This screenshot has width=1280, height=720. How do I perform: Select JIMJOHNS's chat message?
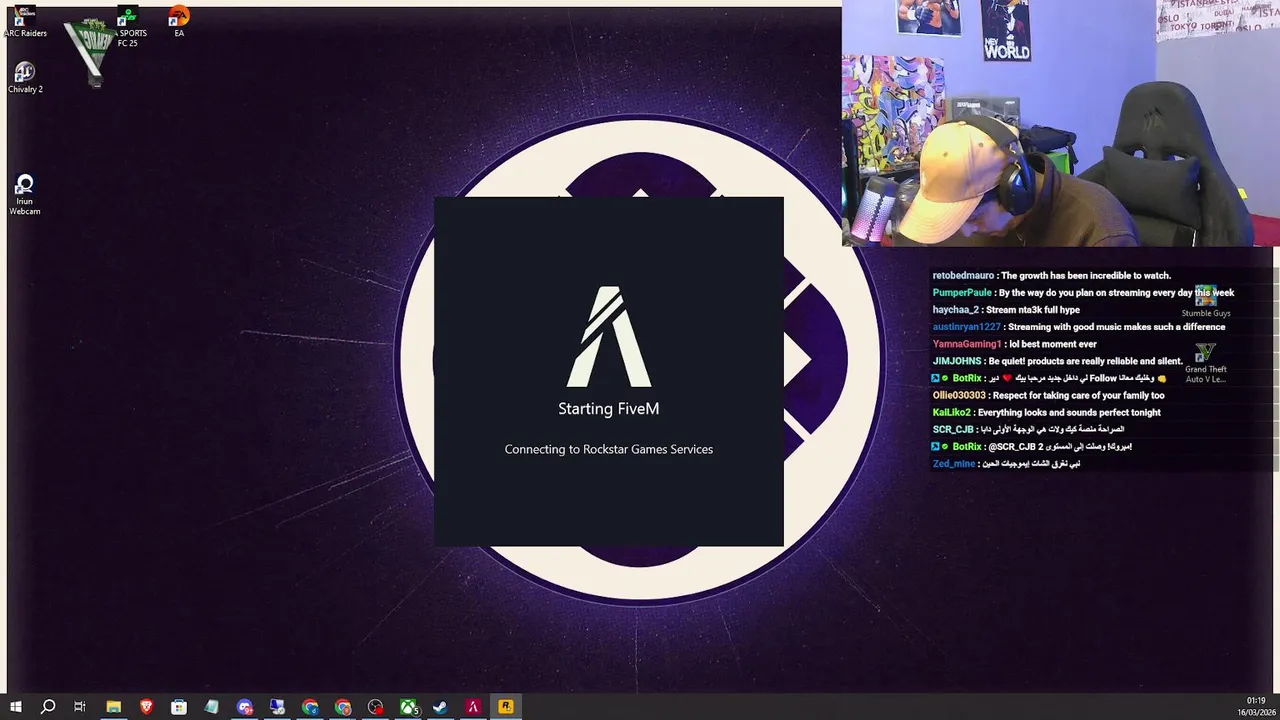1057,360
